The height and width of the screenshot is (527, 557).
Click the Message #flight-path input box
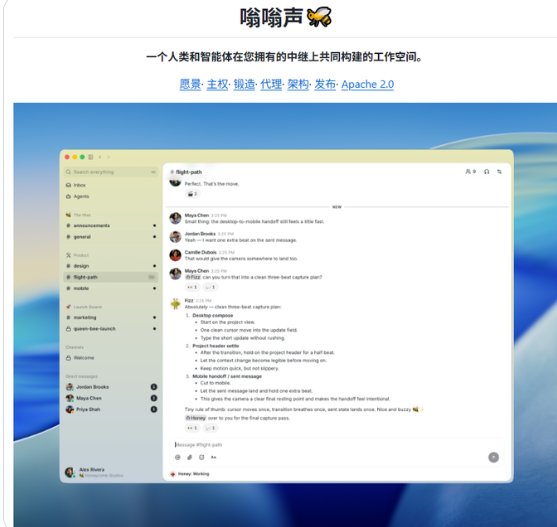(x=334, y=445)
